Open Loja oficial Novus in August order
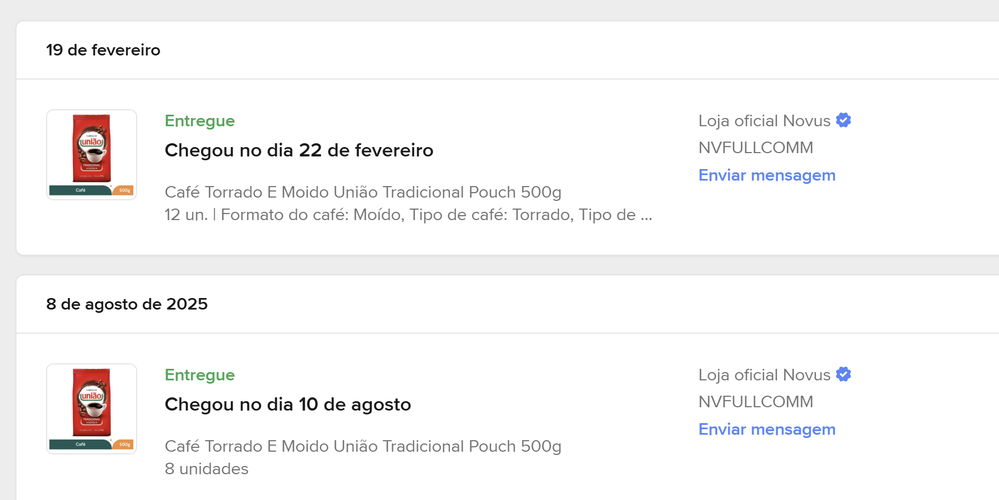 (765, 375)
